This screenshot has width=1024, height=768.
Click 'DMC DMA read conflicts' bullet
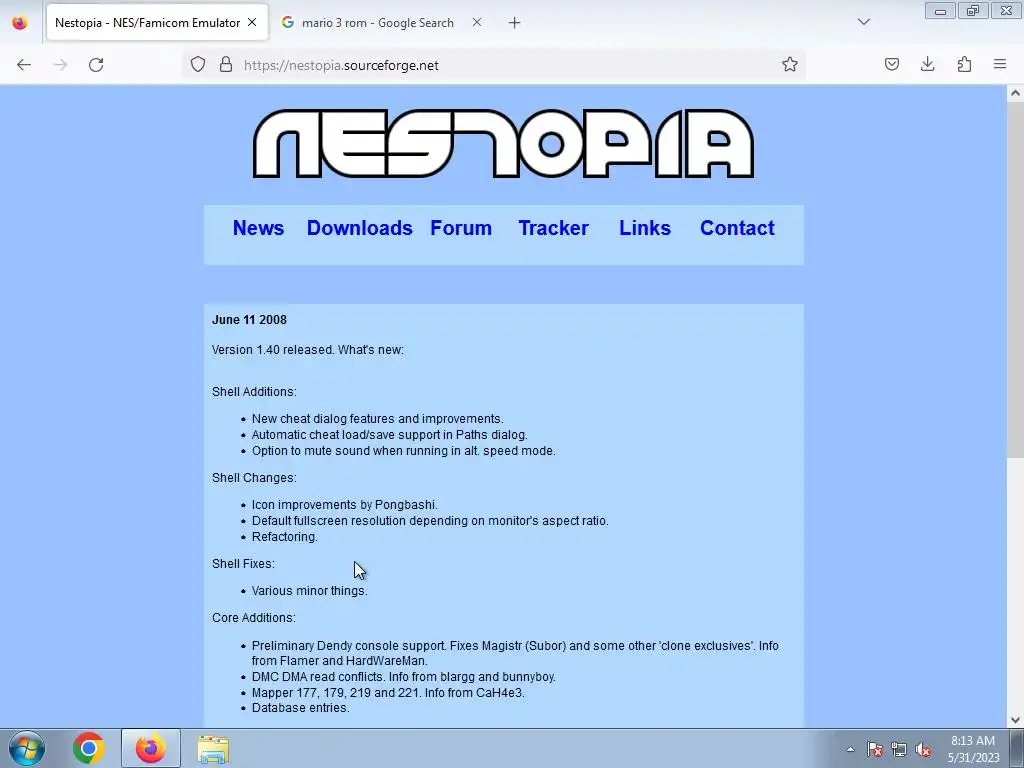tap(404, 677)
